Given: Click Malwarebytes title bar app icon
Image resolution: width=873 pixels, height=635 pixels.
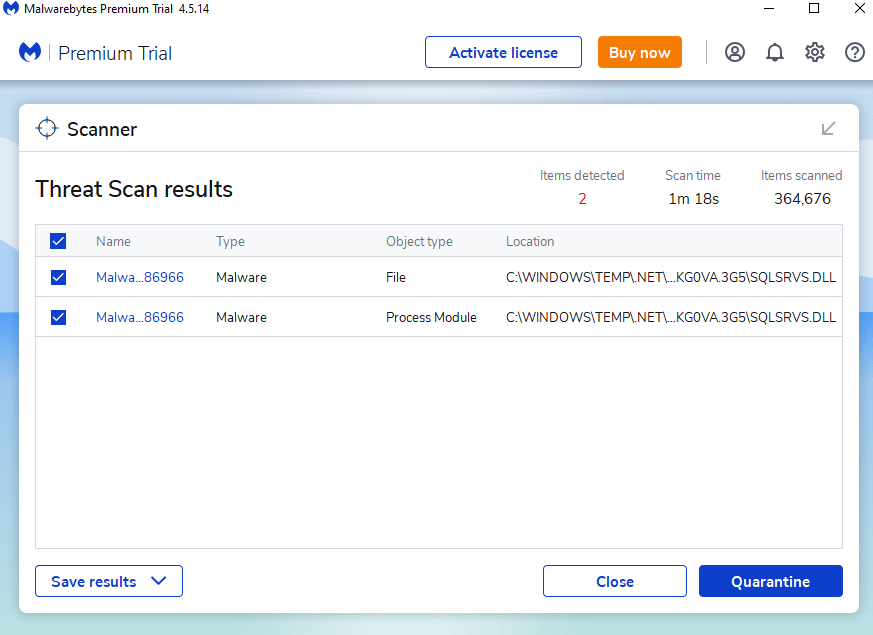Looking at the screenshot, I should 11,8.
